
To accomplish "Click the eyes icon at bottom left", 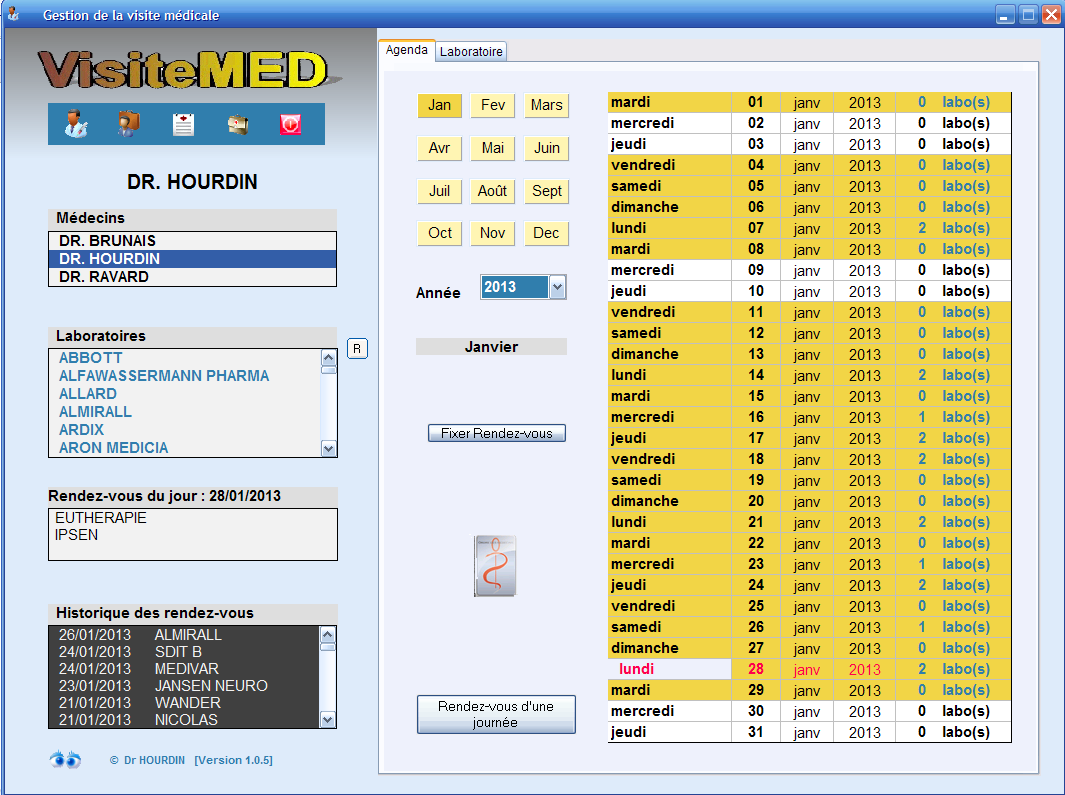I will (x=66, y=760).
